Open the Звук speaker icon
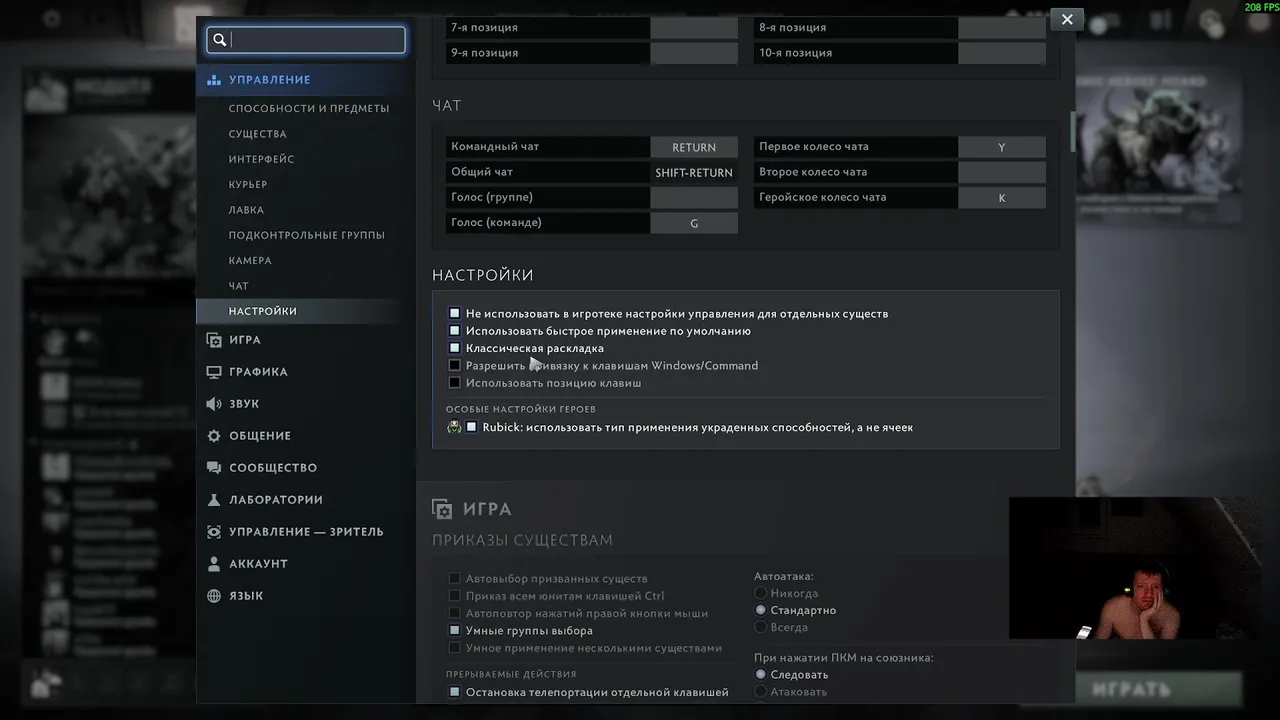The width and height of the screenshot is (1280, 720). click(214, 404)
